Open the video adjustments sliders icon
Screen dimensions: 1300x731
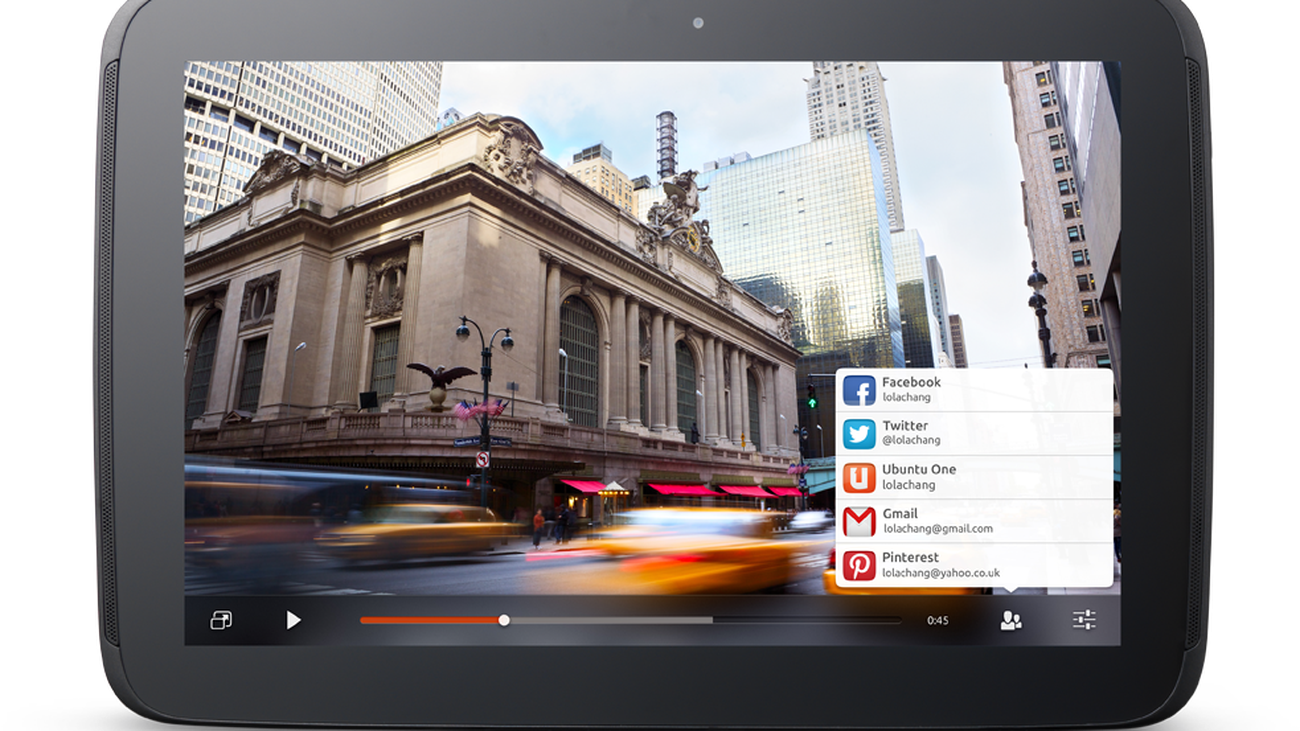click(1084, 620)
